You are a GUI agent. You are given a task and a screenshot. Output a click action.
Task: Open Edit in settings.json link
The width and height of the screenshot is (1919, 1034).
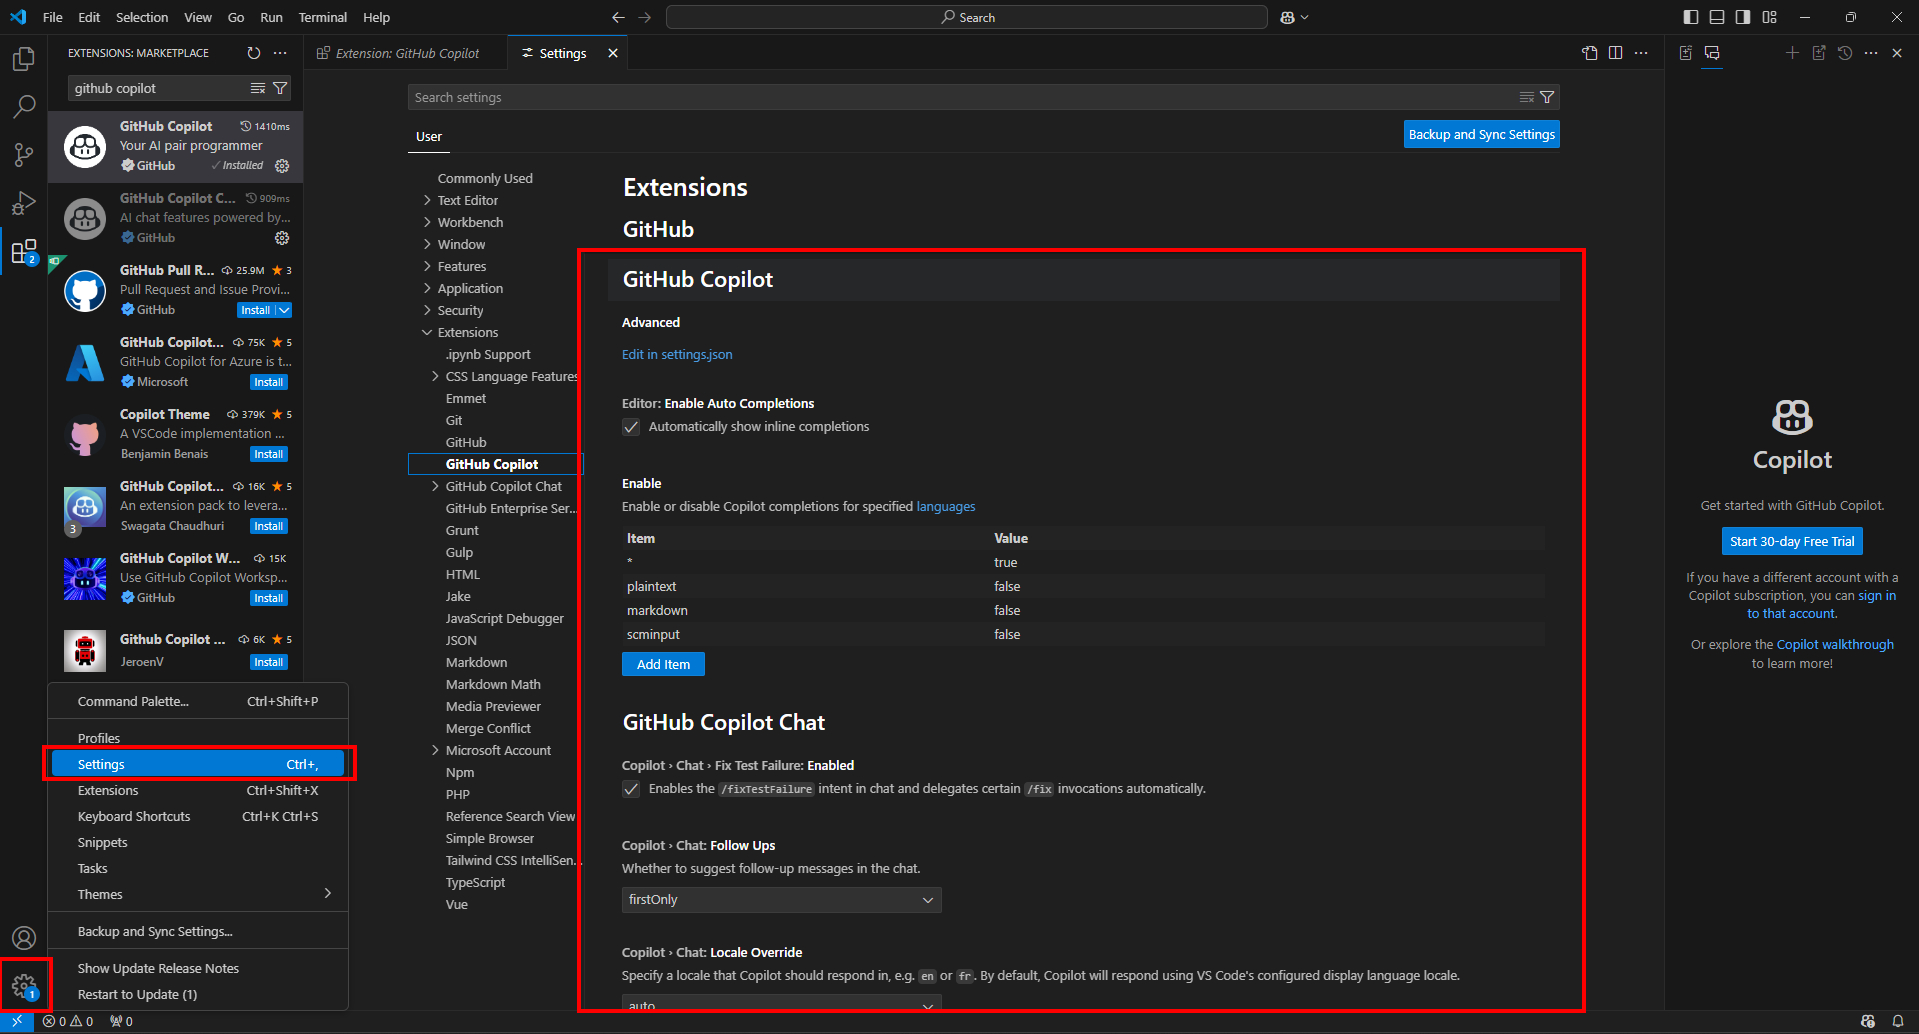click(x=677, y=354)
